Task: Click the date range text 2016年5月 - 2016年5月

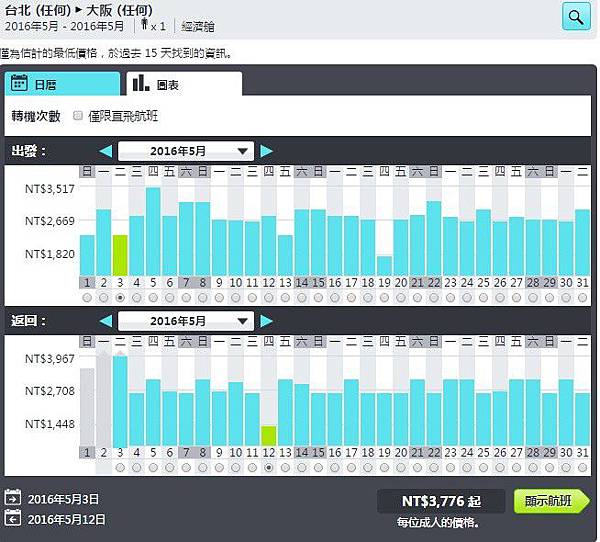Action: 64,26
